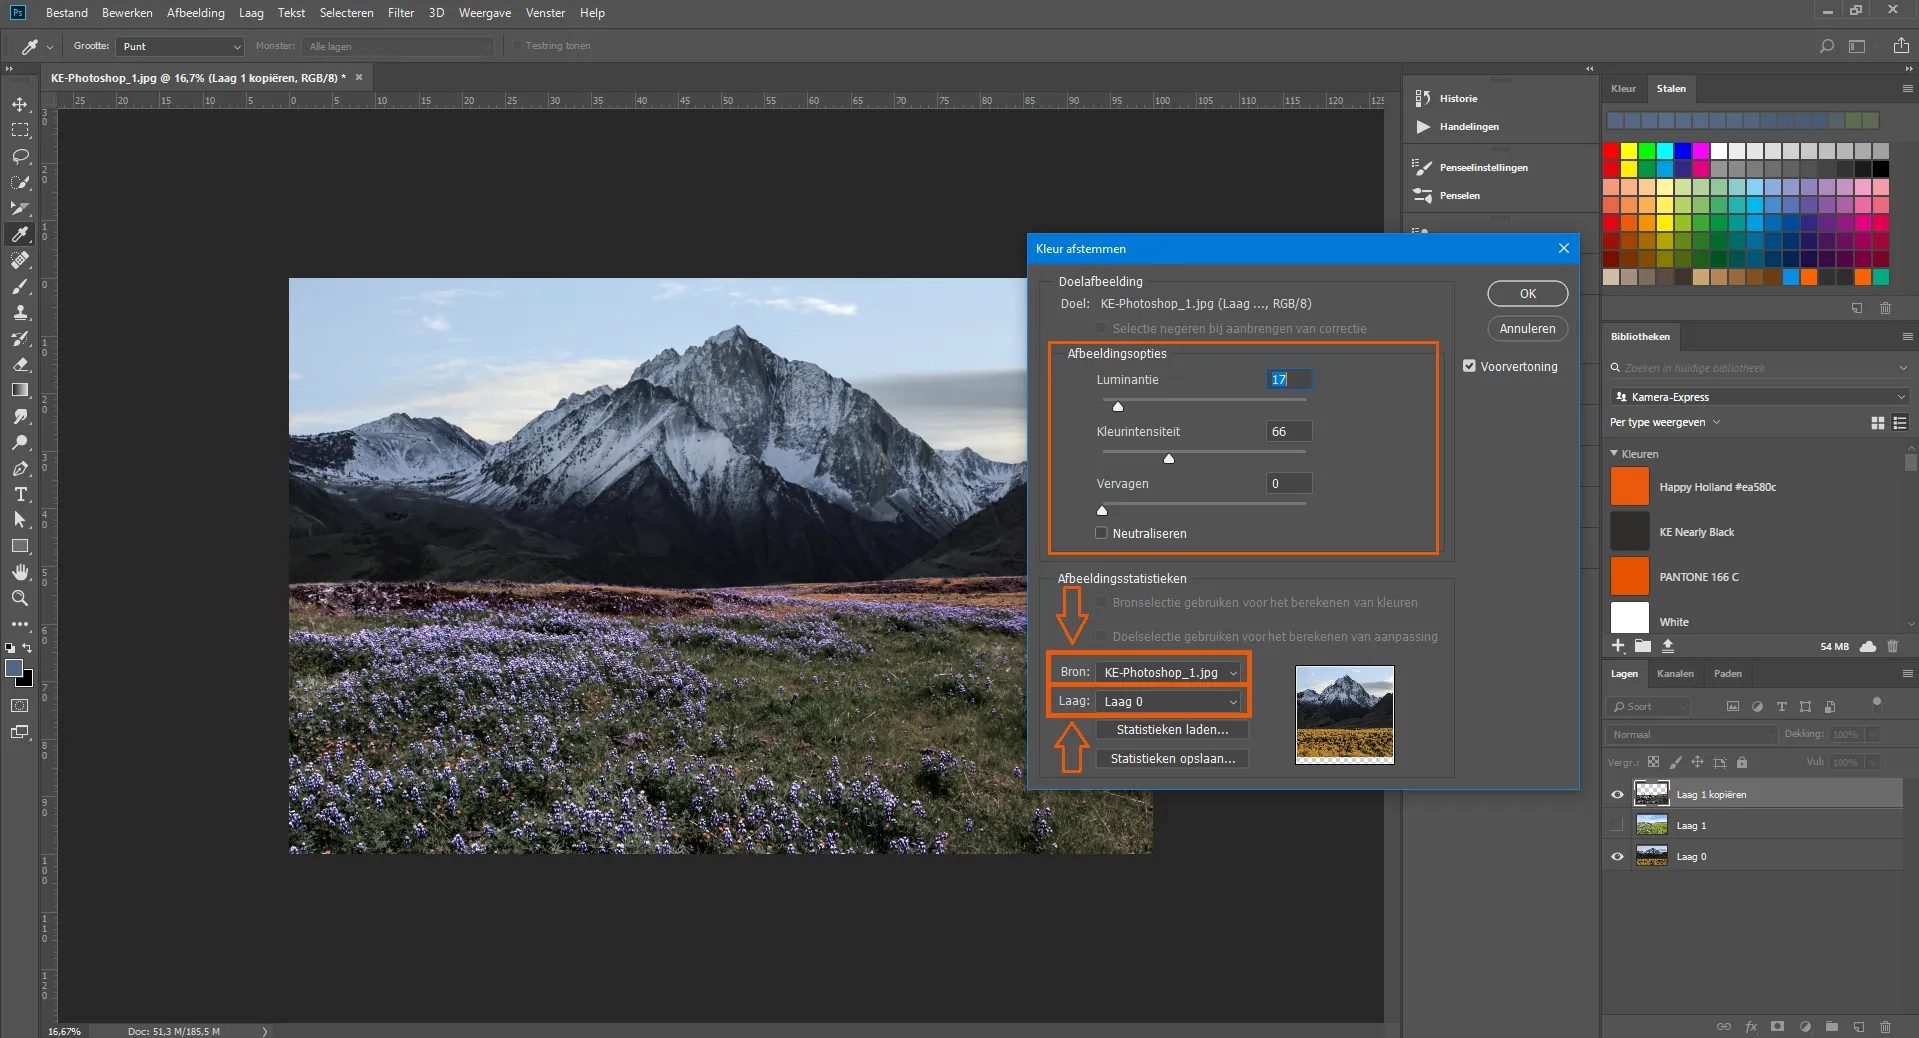Click the source preview thumbnail in dialog
Image resolution: width=1919 pixels, height=1038 pixels.
pos(1344,715)
